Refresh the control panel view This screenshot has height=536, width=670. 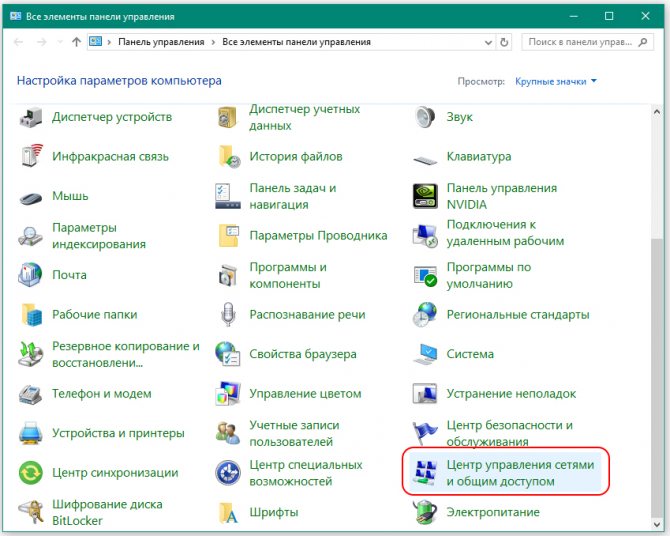pos(504,42)
